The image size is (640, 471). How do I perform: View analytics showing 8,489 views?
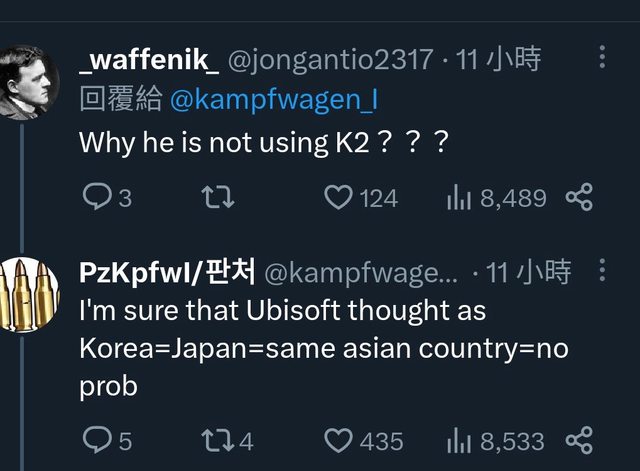458,198
